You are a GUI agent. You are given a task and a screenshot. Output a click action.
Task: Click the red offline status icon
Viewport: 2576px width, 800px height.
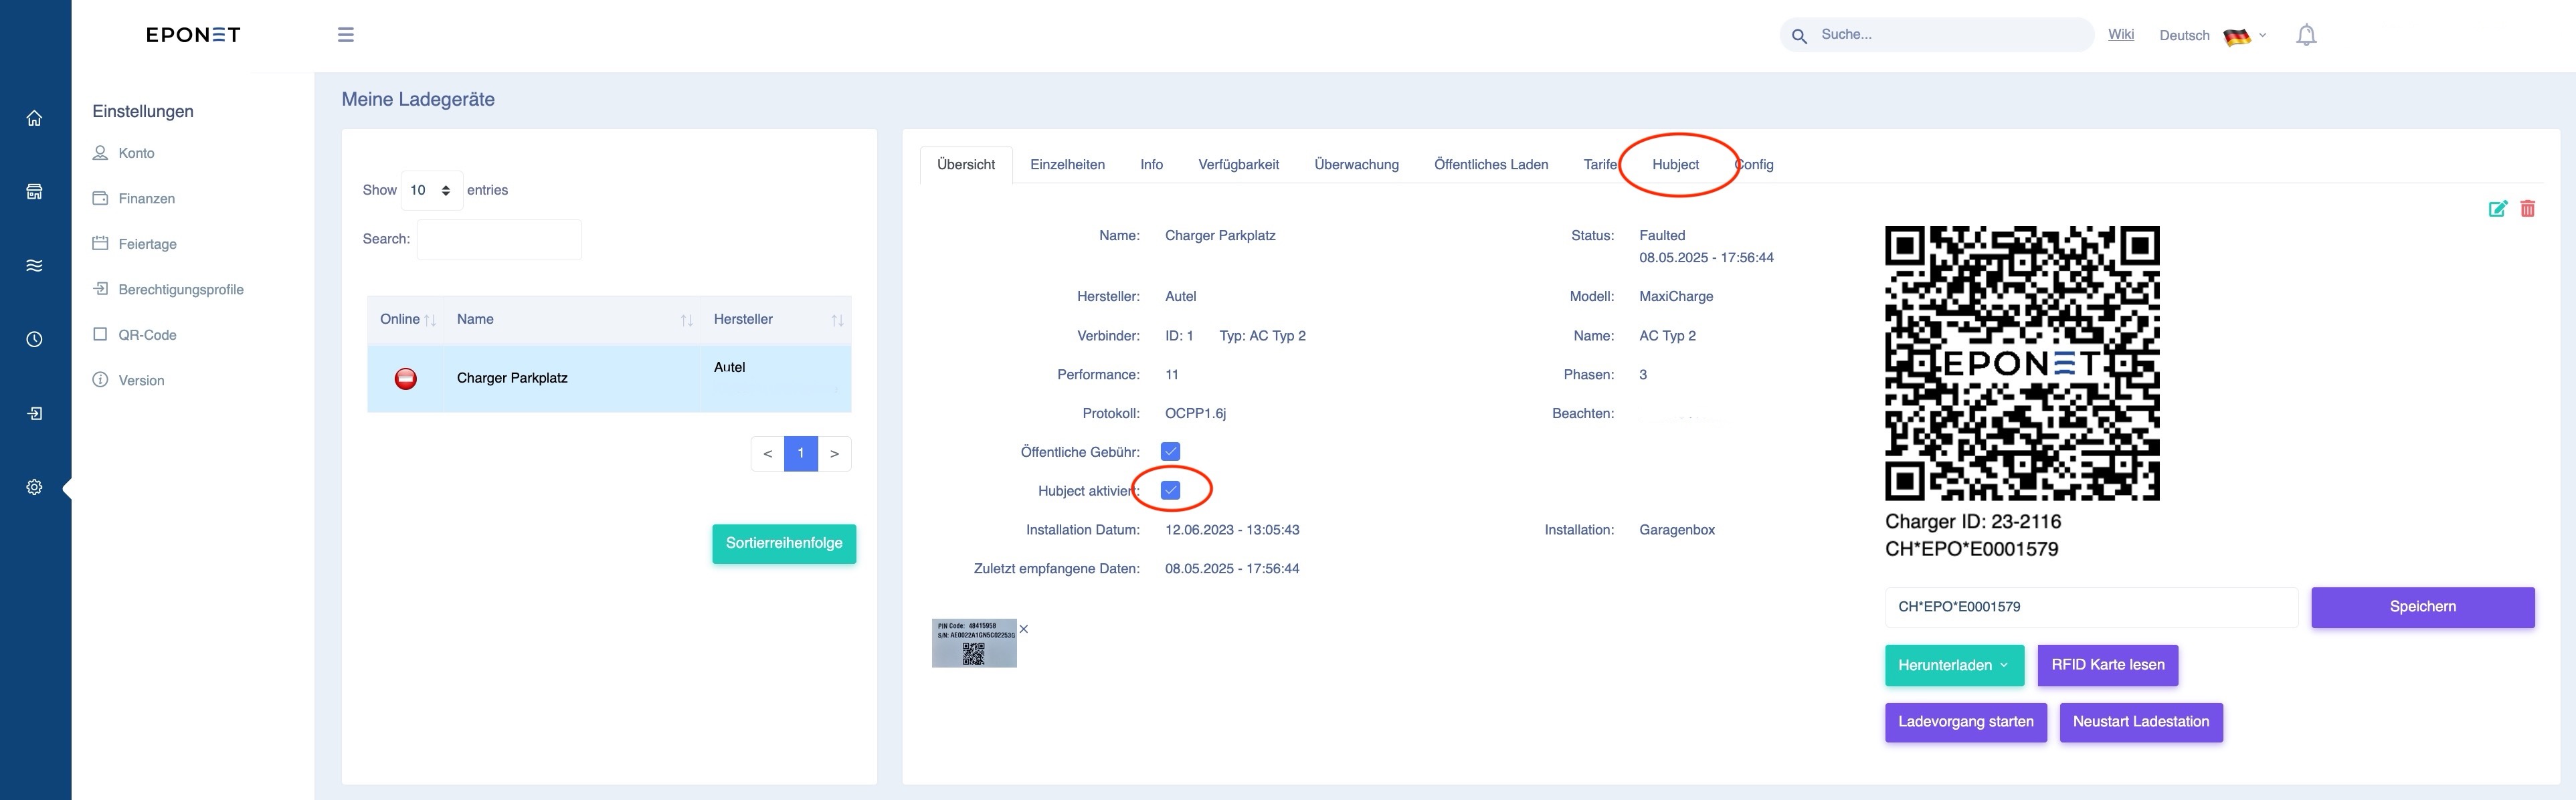tap(405, 378)
